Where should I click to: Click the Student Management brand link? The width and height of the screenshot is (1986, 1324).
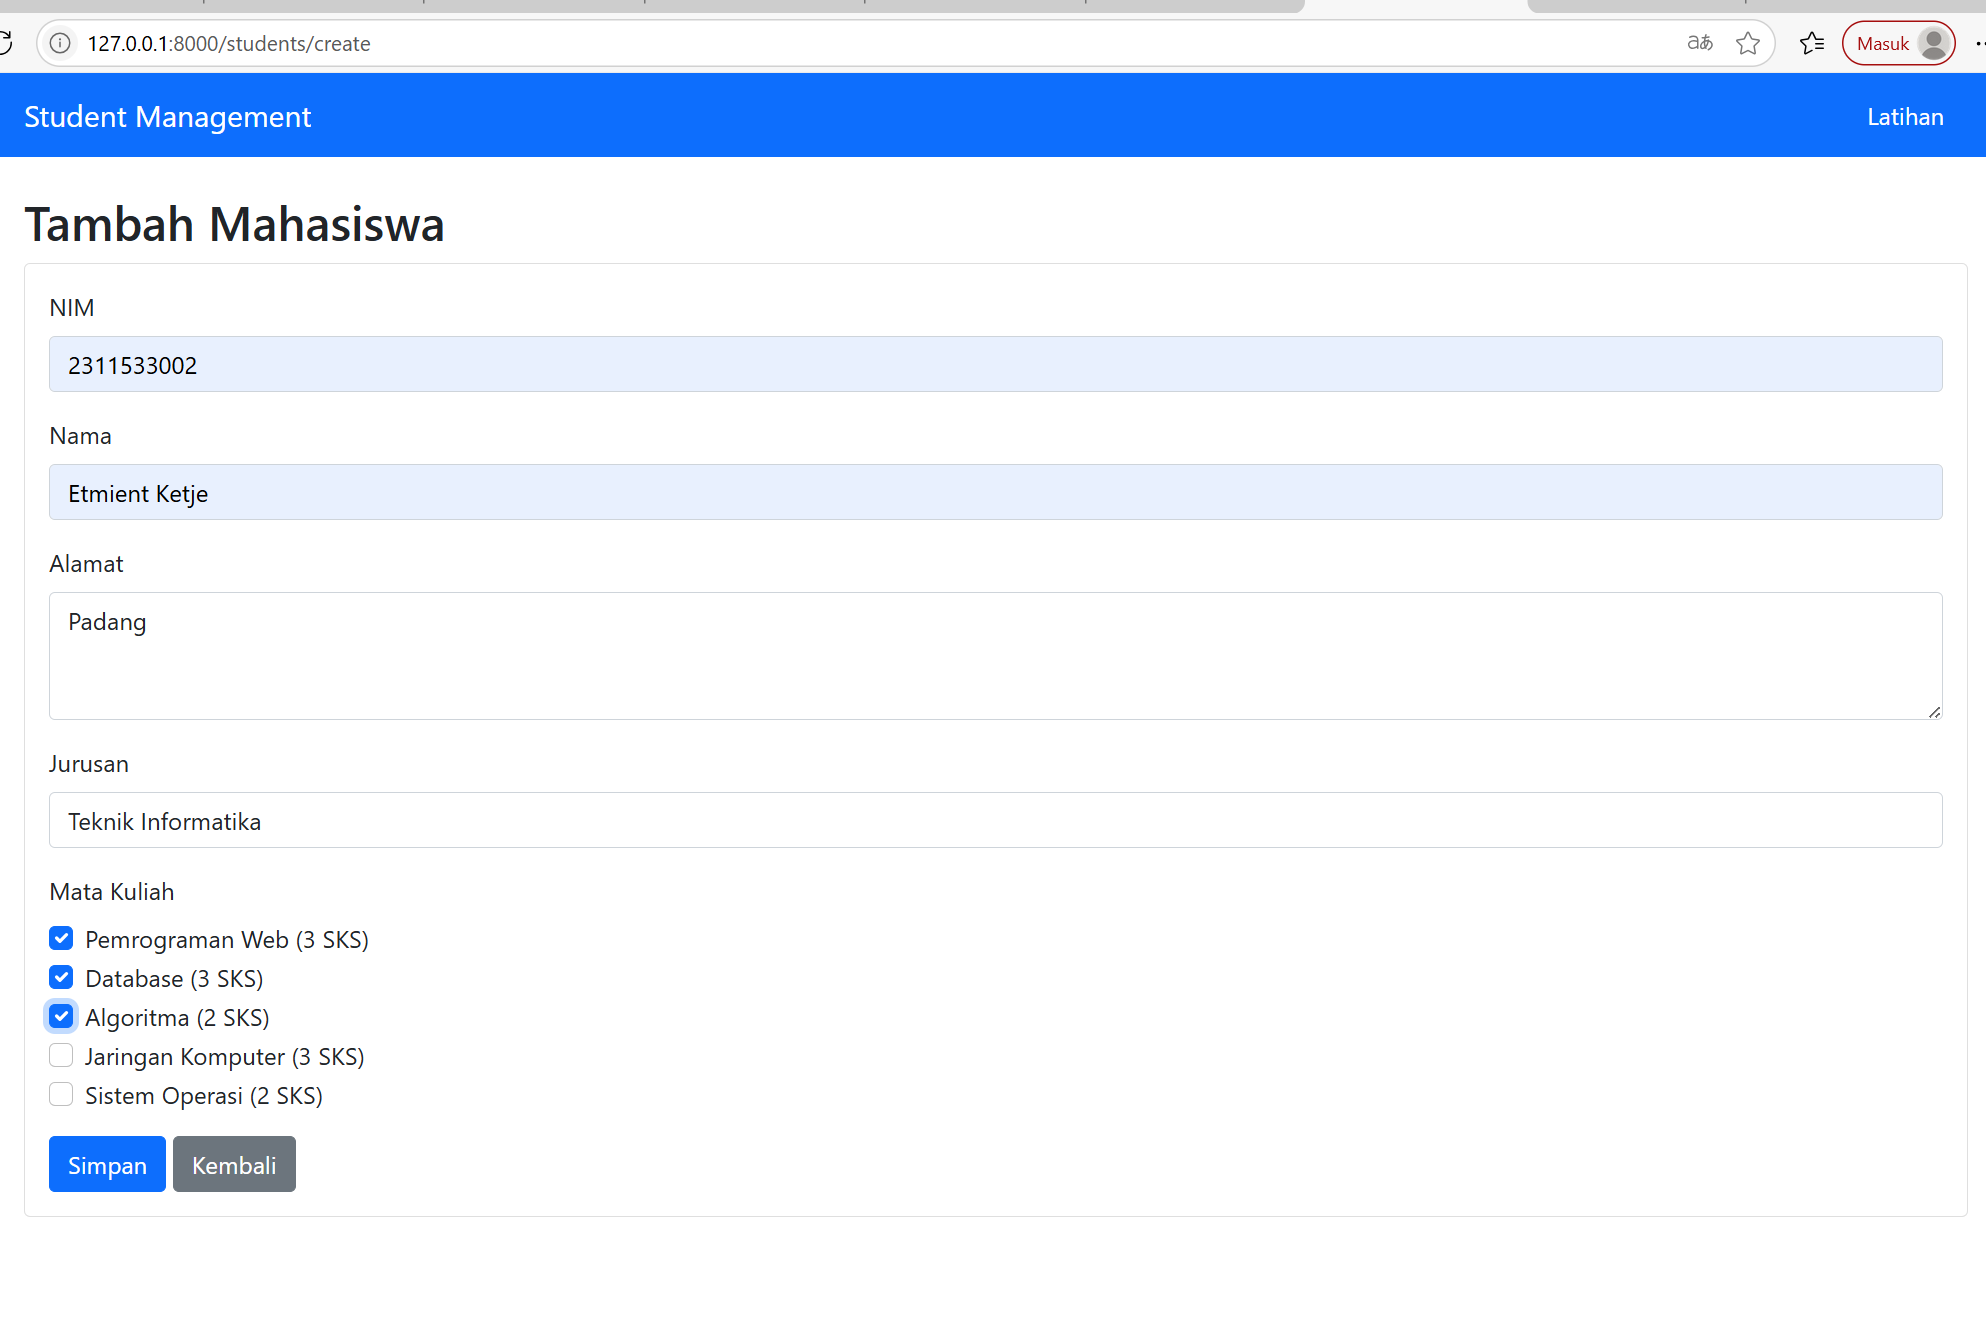[x=167, y=117]
